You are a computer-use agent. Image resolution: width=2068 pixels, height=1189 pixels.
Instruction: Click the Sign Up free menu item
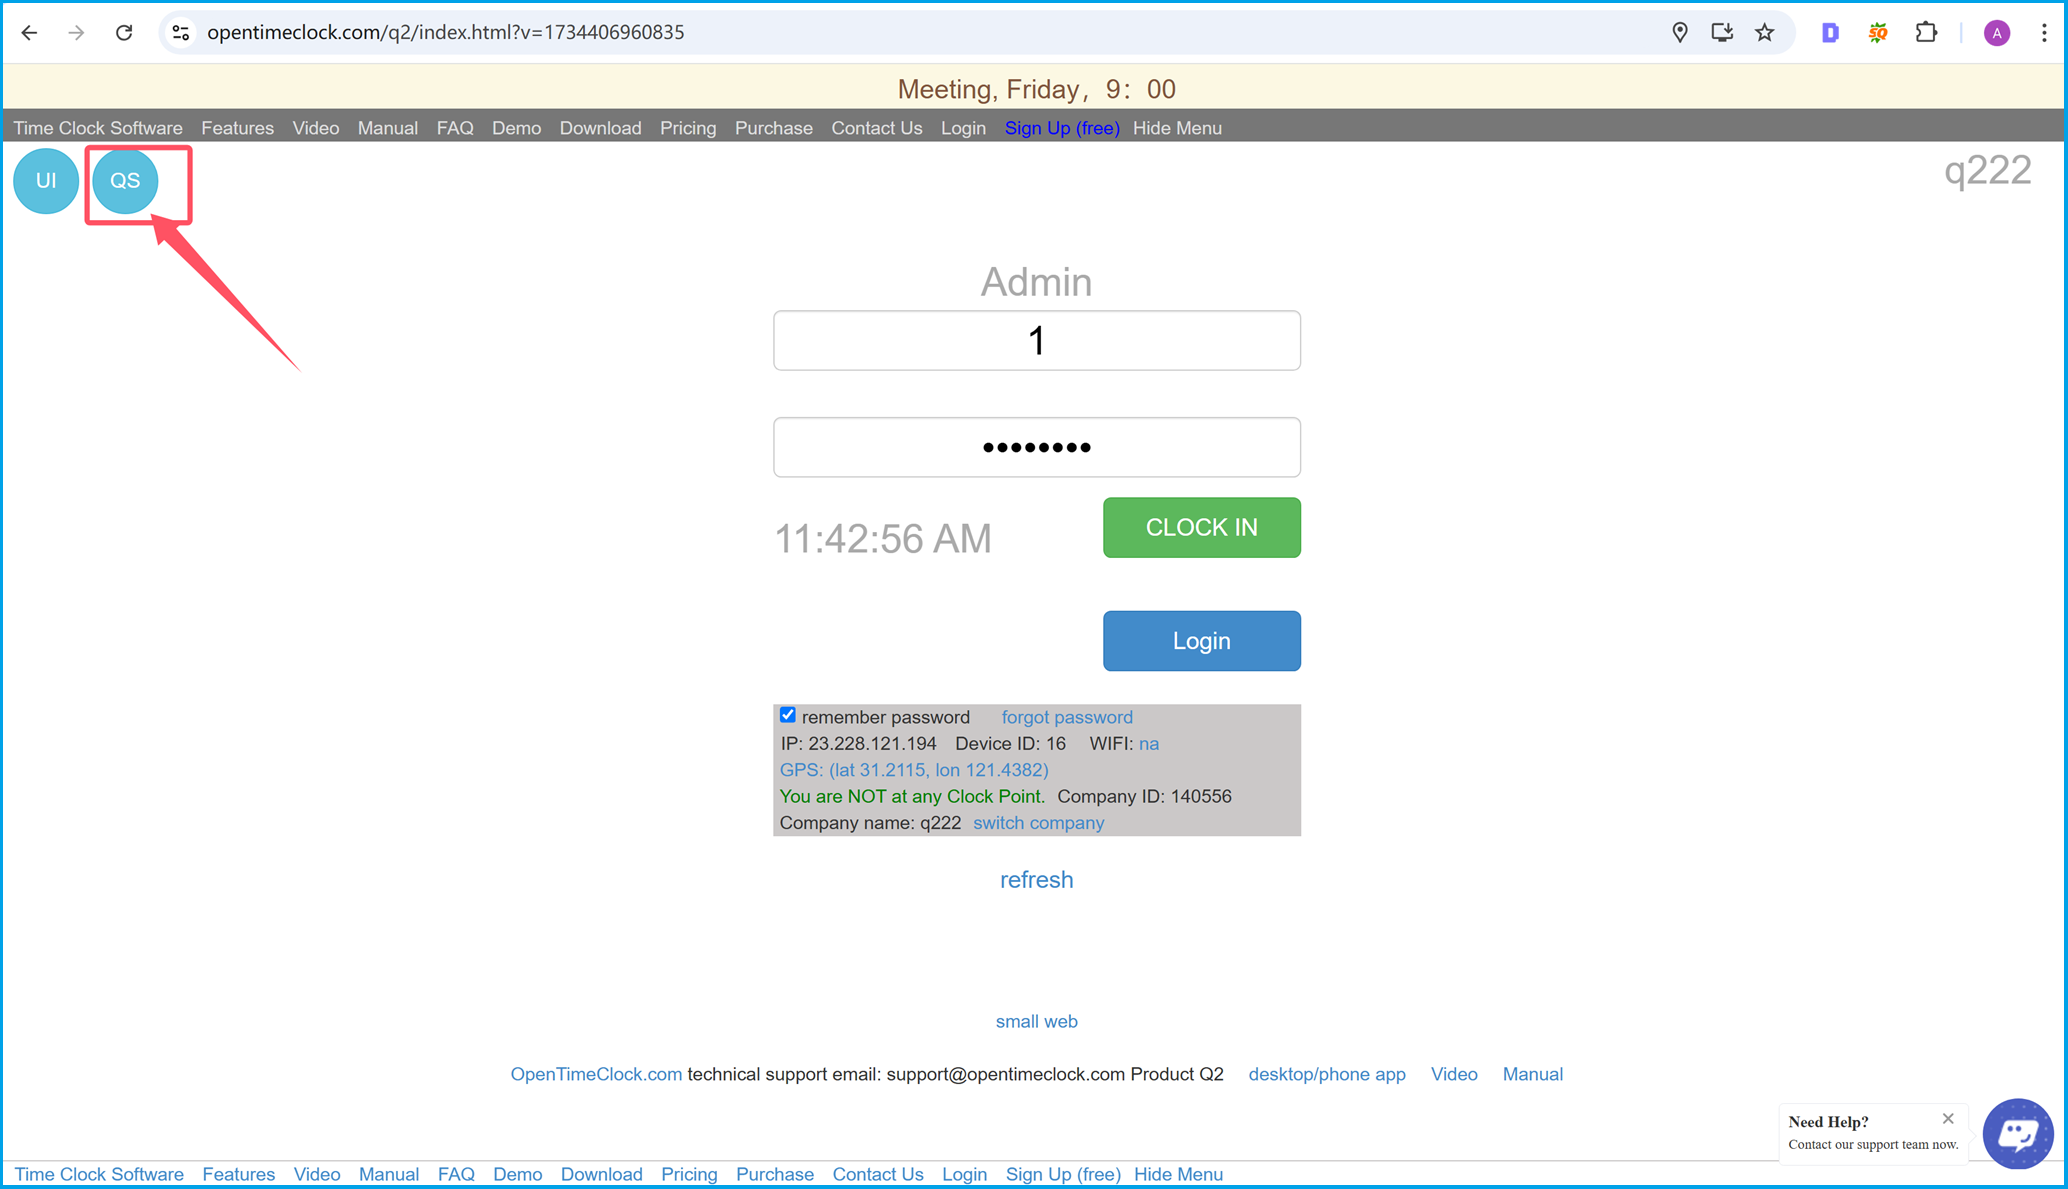1062,128
